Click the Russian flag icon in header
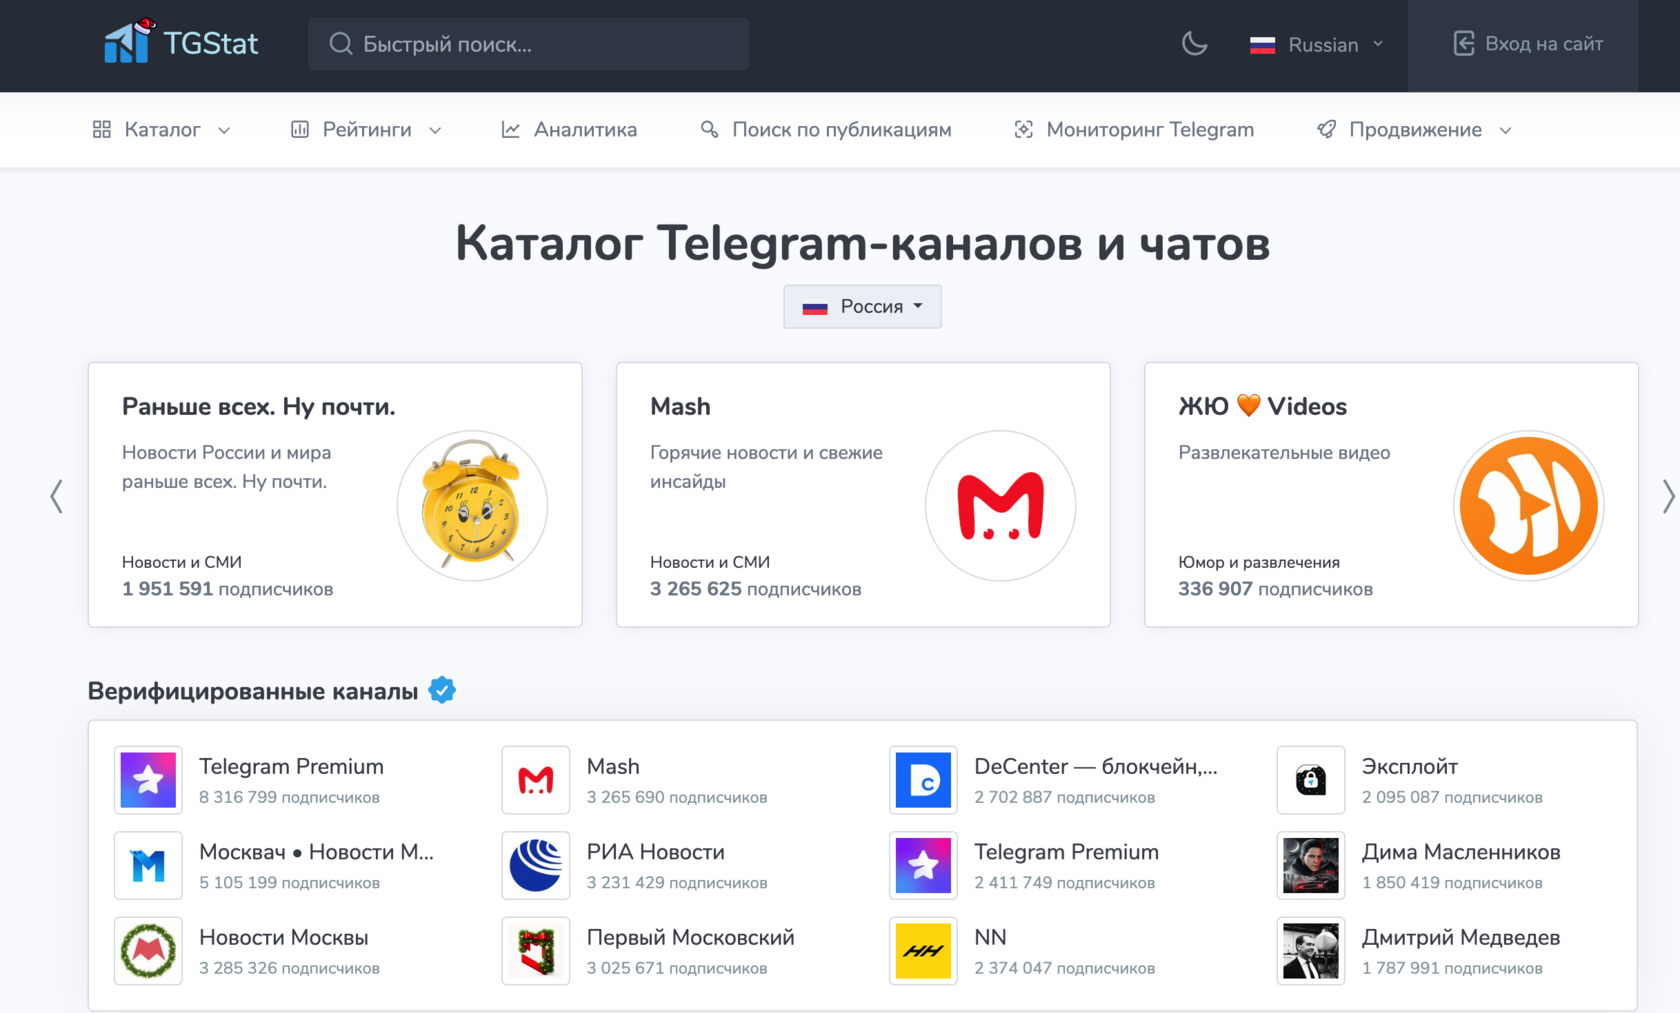The width and height of the screenshot is (1680, 1013). pyautogui.click(x=1262, y=45)
